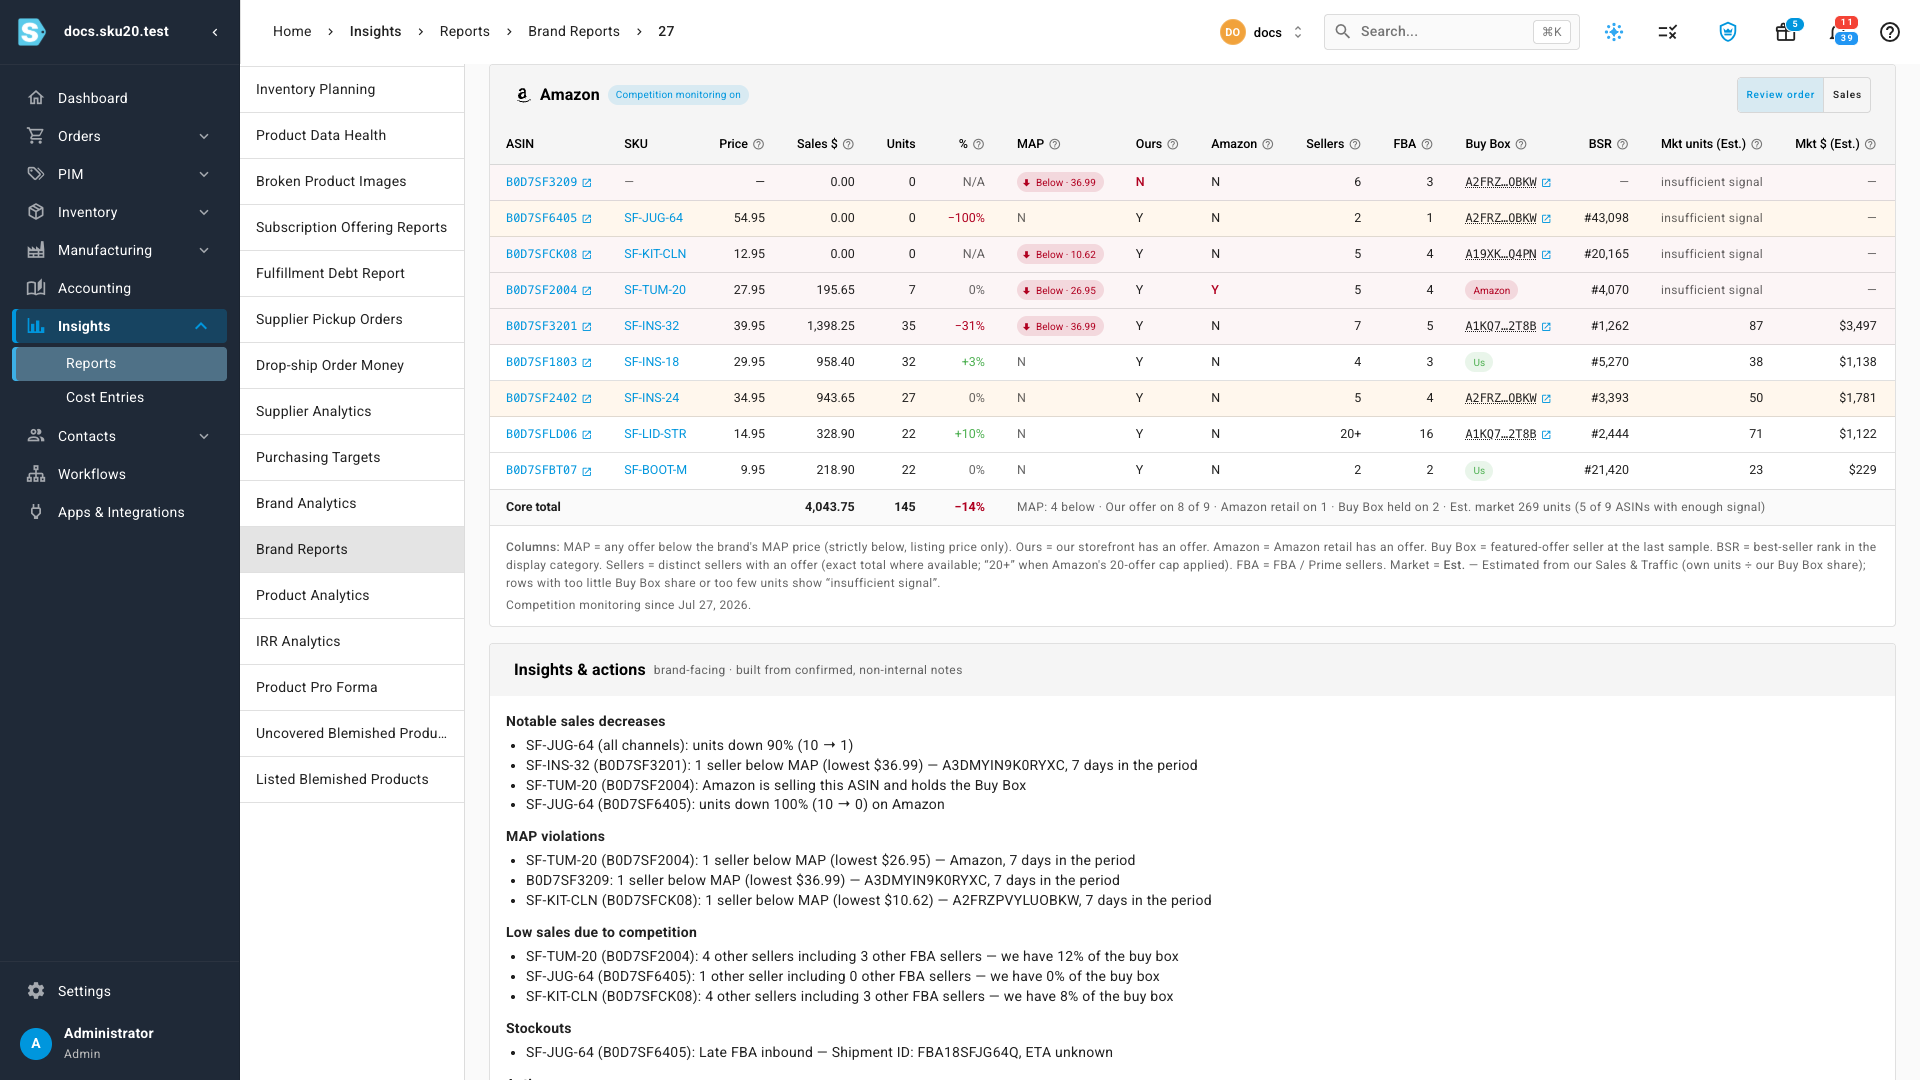The height and width of the screenshot is (1080, 1920).
Task: Click the Below · 26.95 MAP badge
Action: pyautogui.click(x=1060, y=290)
